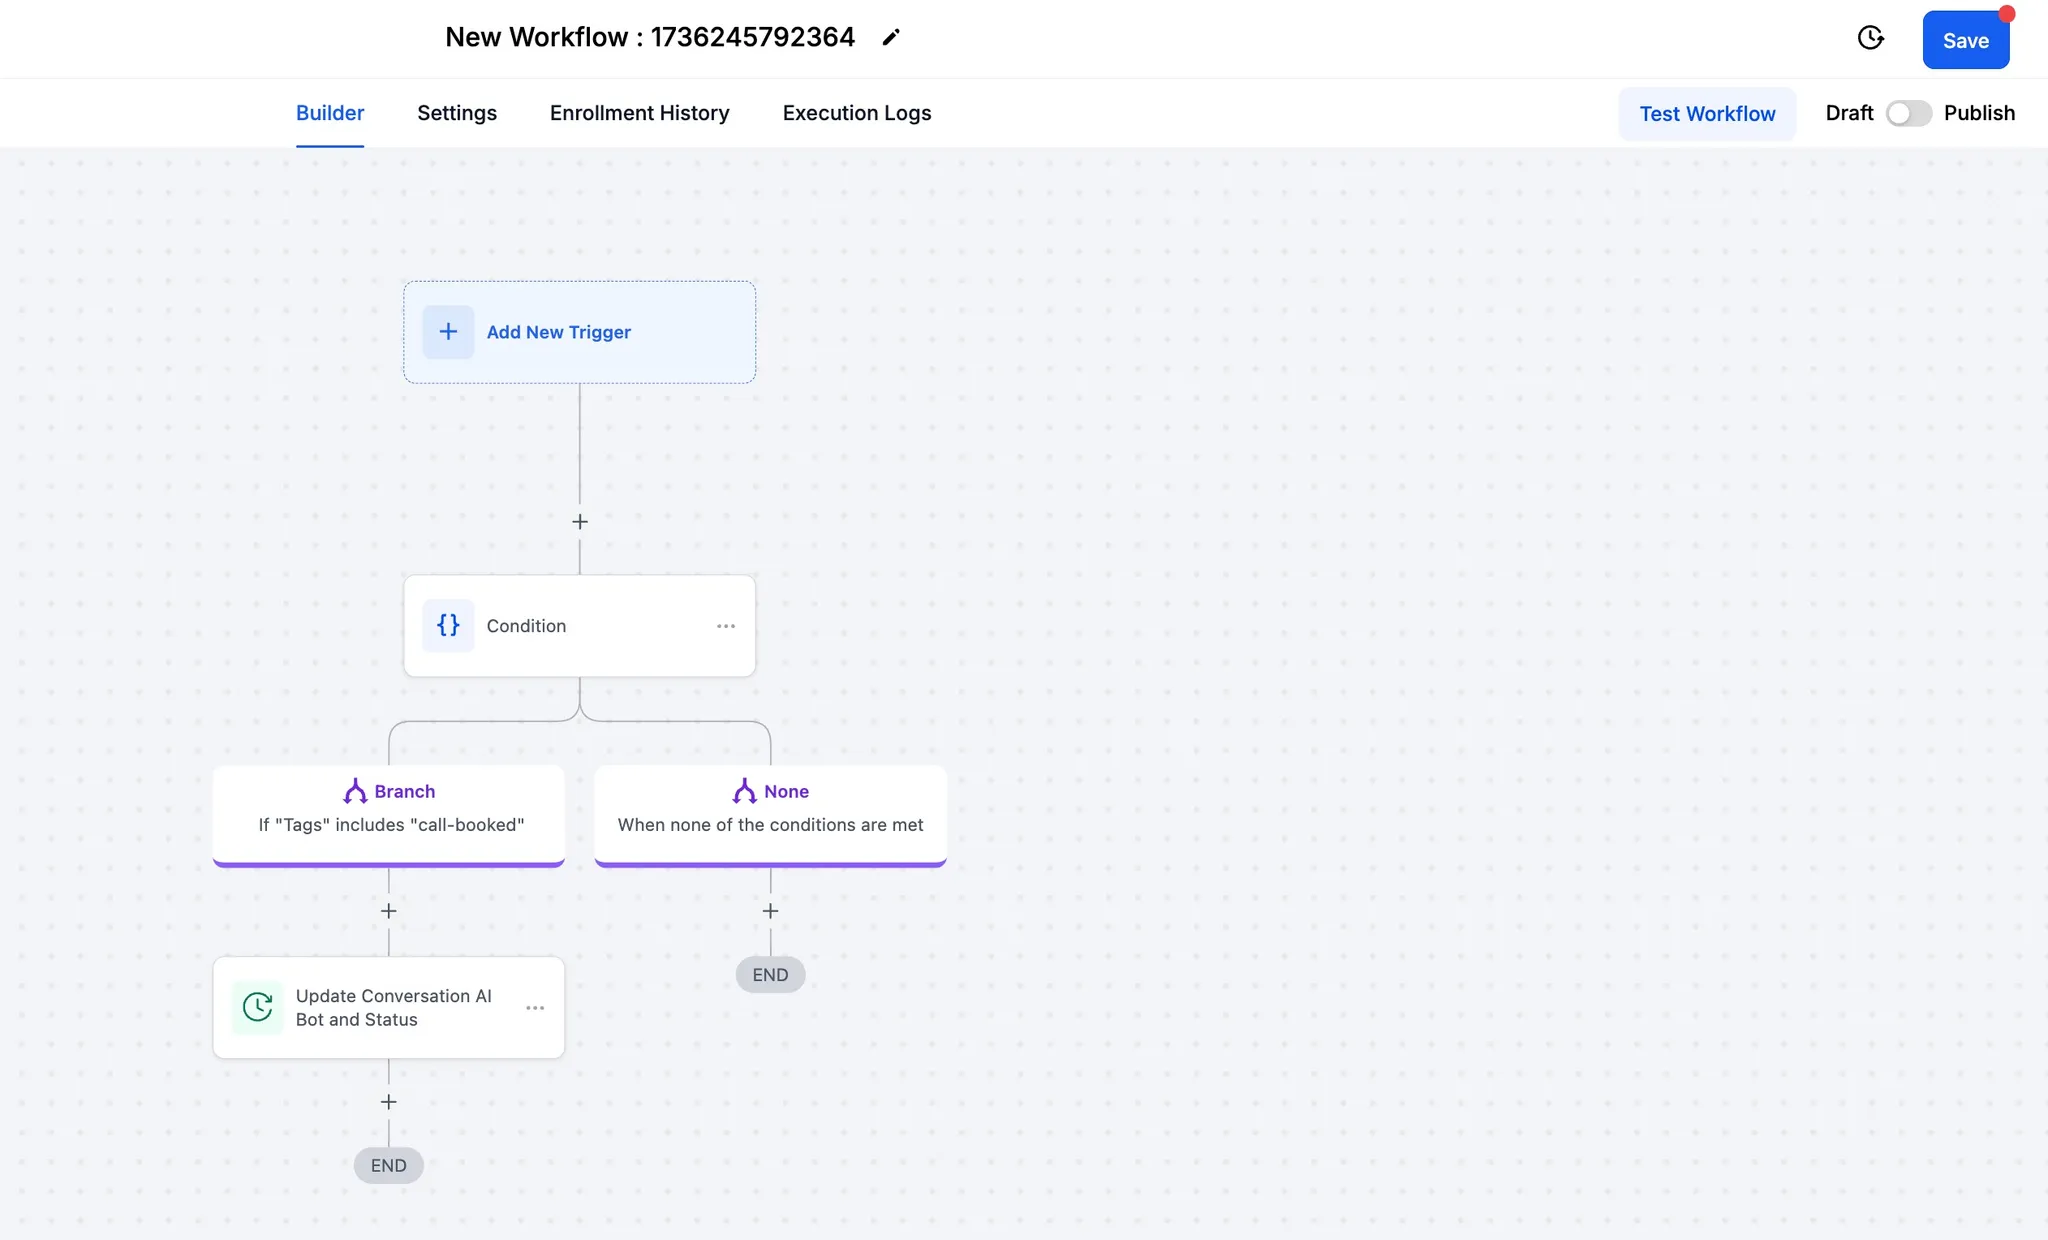2048x1240 pixels.
Task: Click the Save button
Action: click(x=1965, y=41)
